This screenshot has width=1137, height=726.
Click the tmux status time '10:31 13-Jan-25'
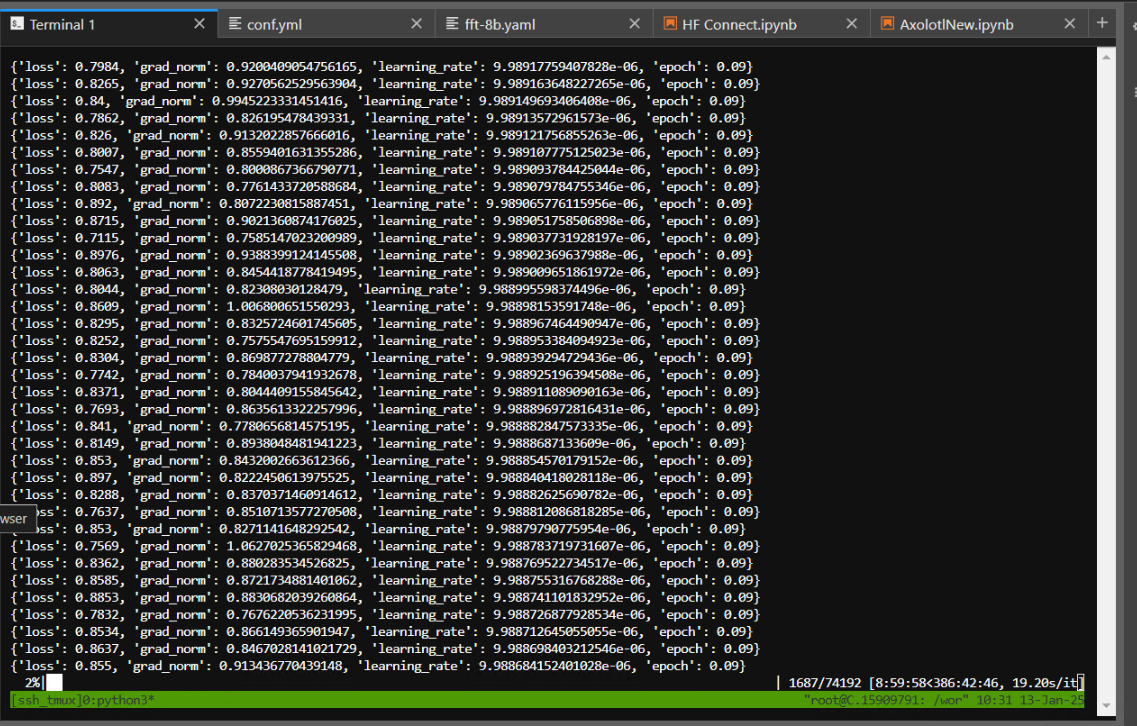point(1030,700)
